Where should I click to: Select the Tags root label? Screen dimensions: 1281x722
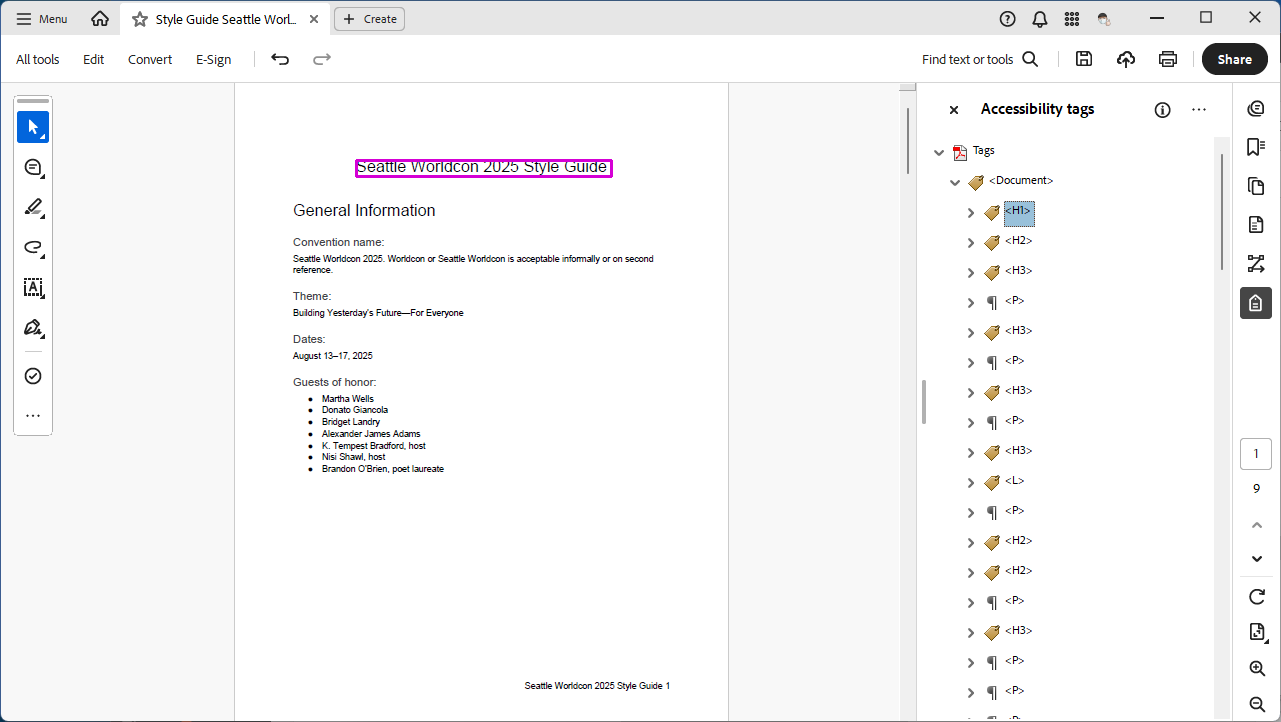tap(984, 151)
